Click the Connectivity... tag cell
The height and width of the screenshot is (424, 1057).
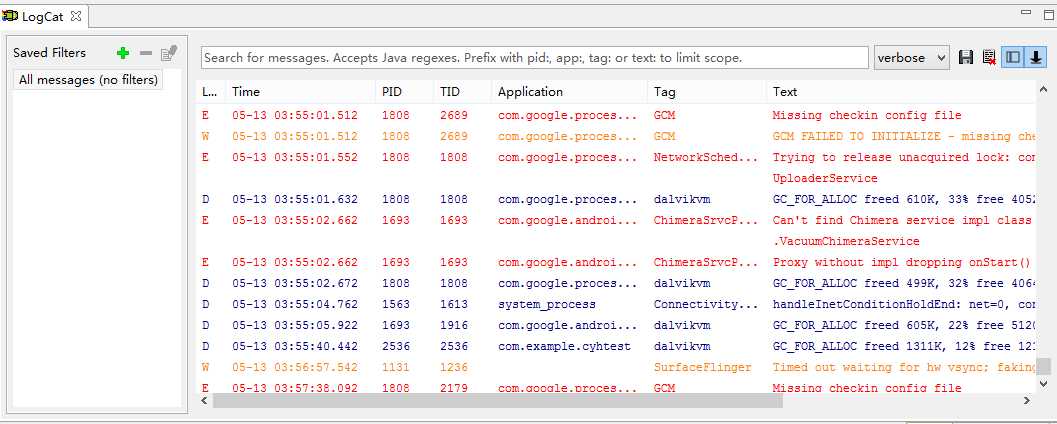(706, 304)
